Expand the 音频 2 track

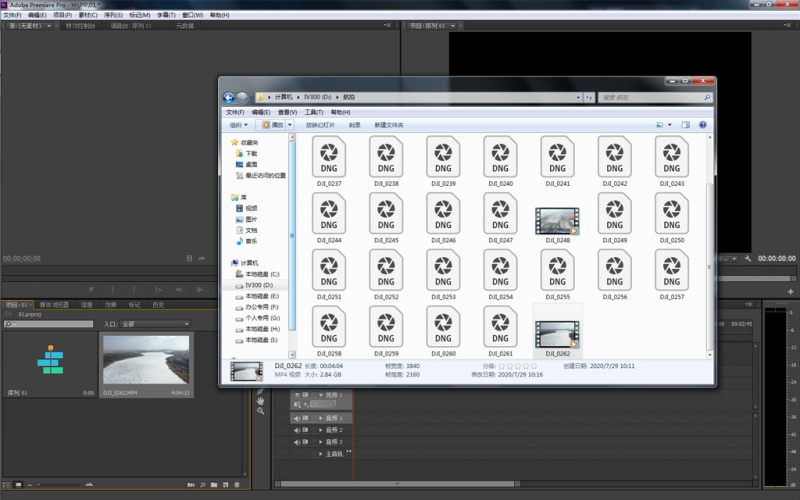point(321,430)
